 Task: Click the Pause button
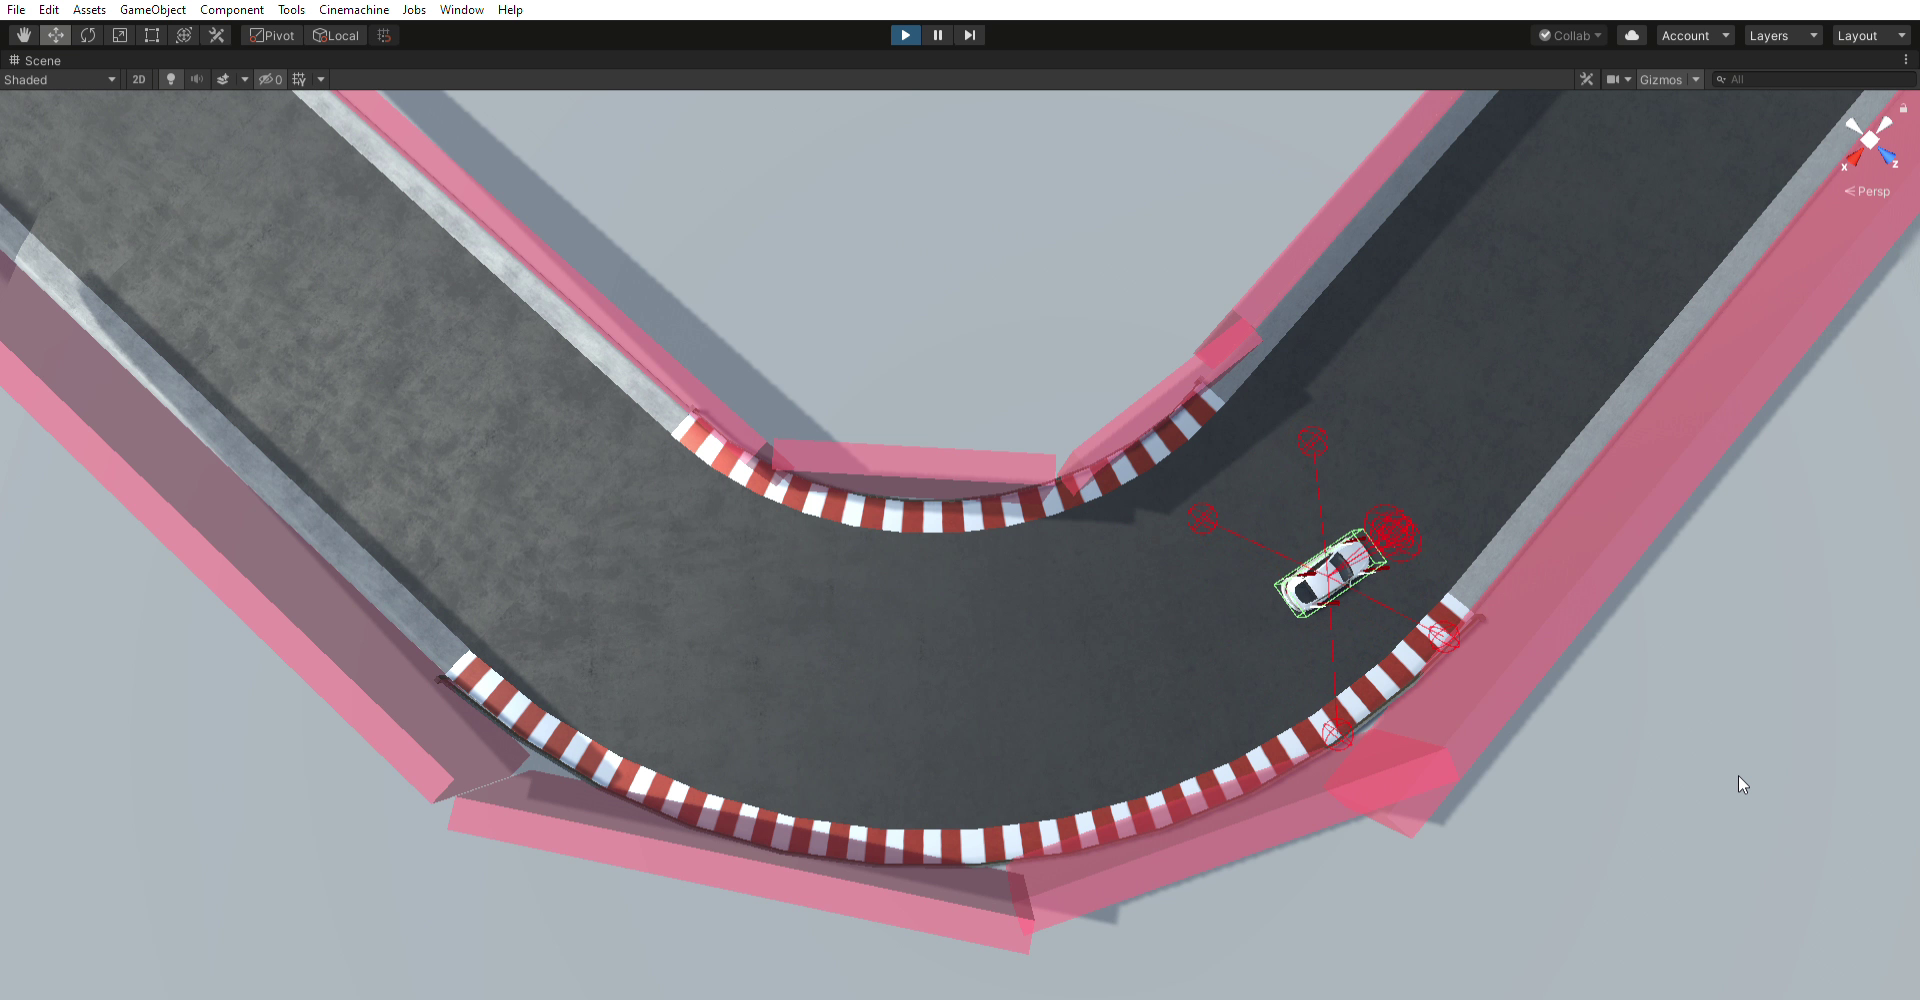click(x=937, y=35)
